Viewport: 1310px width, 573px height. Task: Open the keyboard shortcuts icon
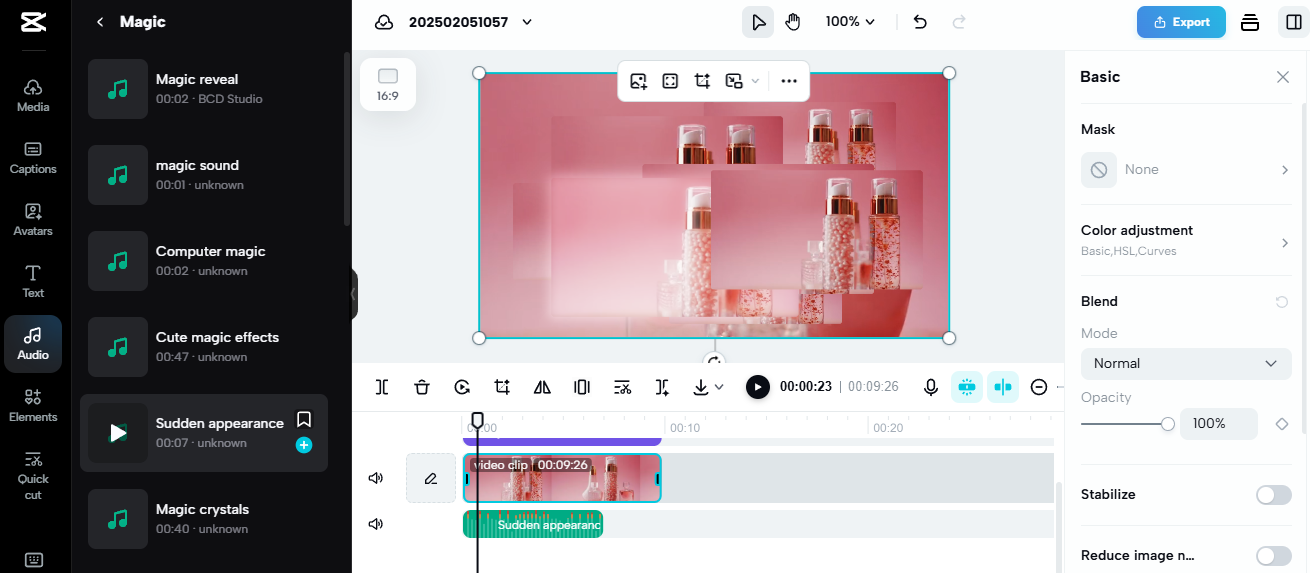(x=33, y=559)
